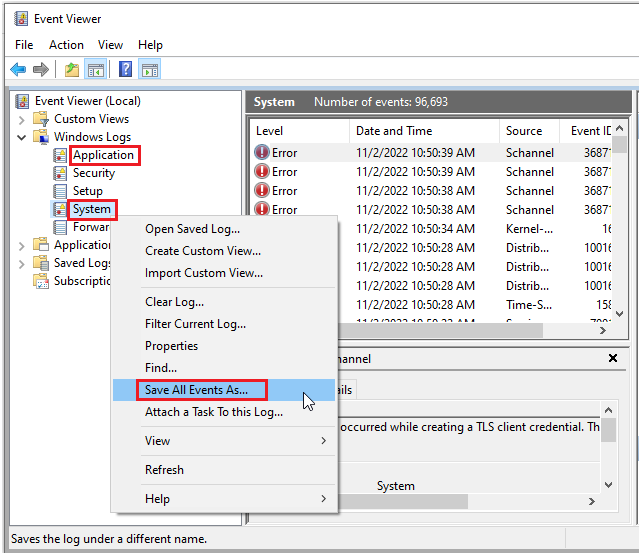Click the Subscriptions icon in tree
Screen dimensions: 639x553
pos(41,281)
